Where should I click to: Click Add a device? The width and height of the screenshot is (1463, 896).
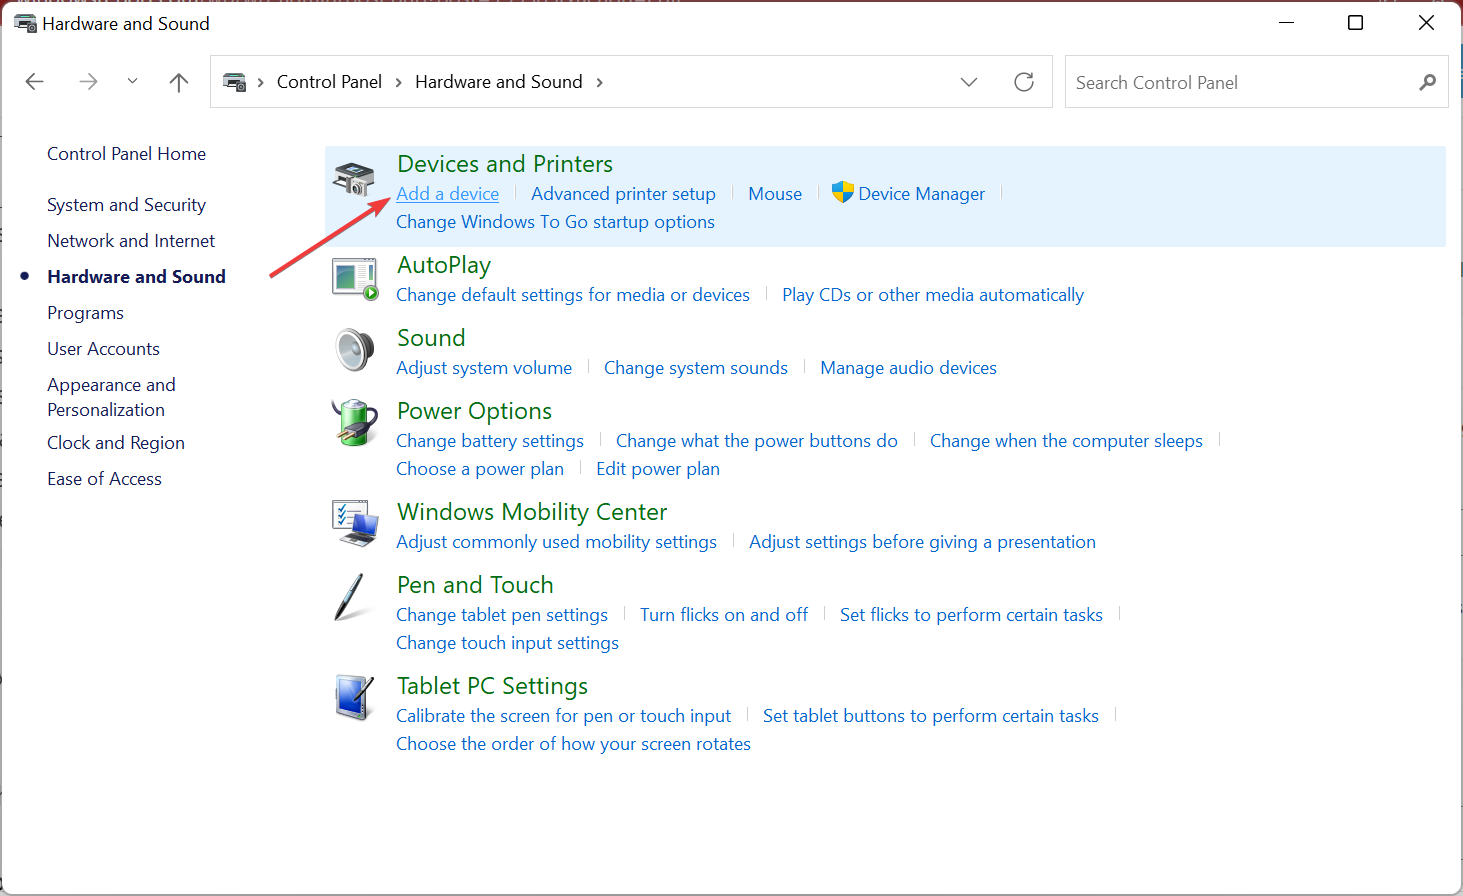point(447,194)
